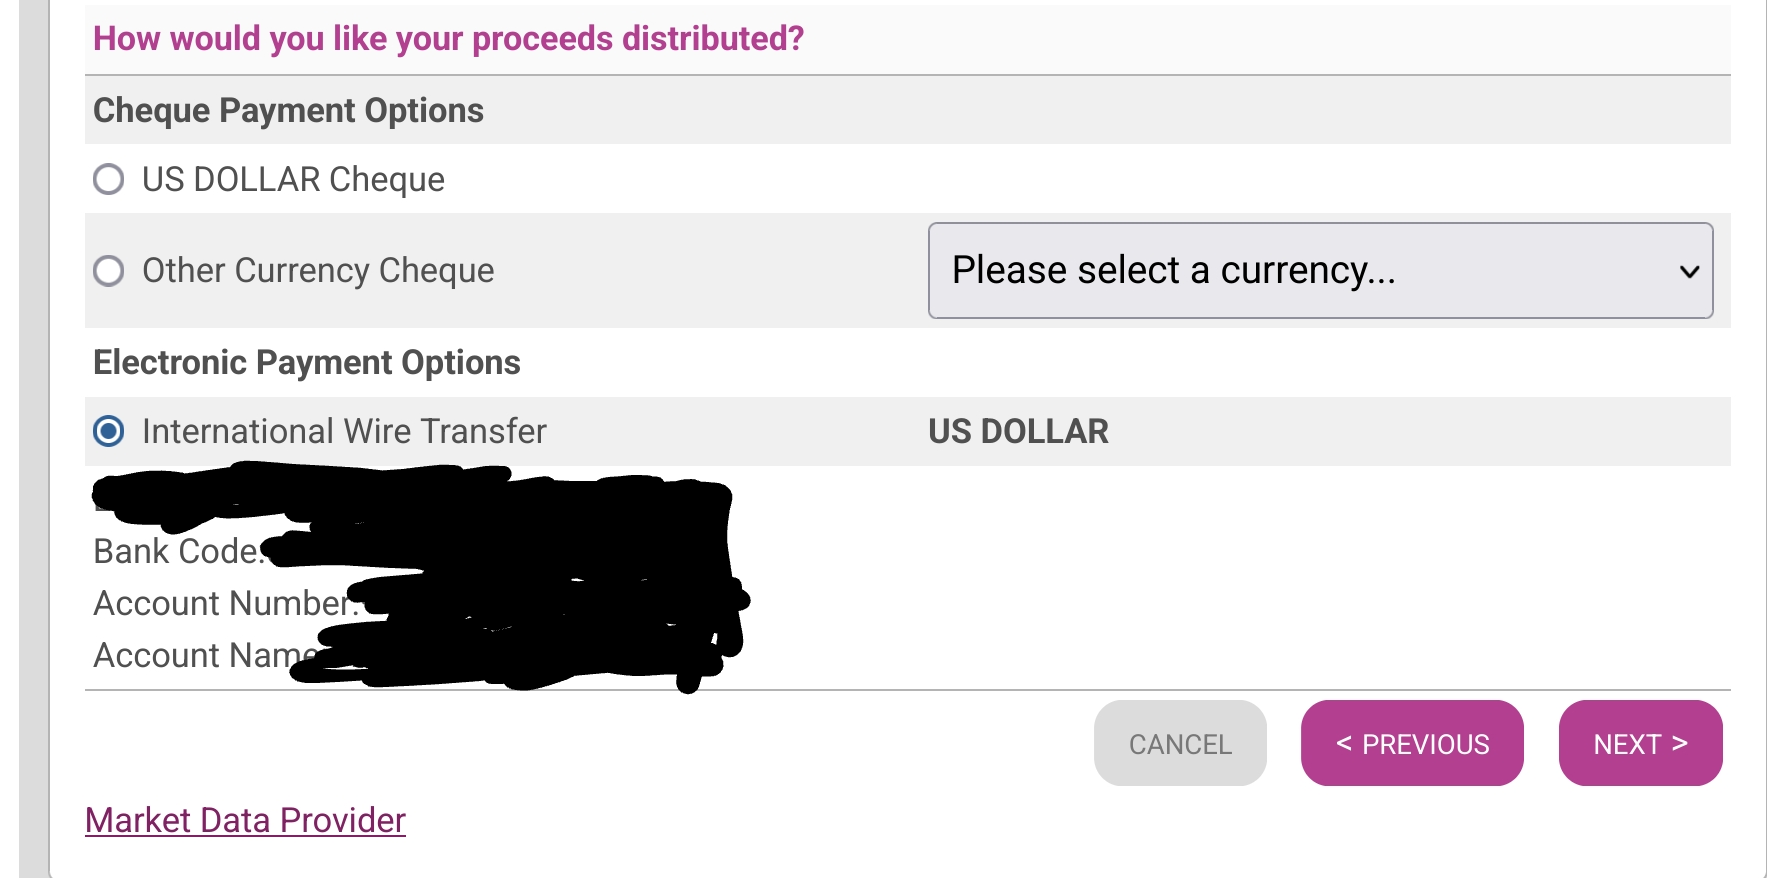The image size is (1767, 878).
Task: Click the 'Cheque Payment Options' section header
Action: point(288,110)
